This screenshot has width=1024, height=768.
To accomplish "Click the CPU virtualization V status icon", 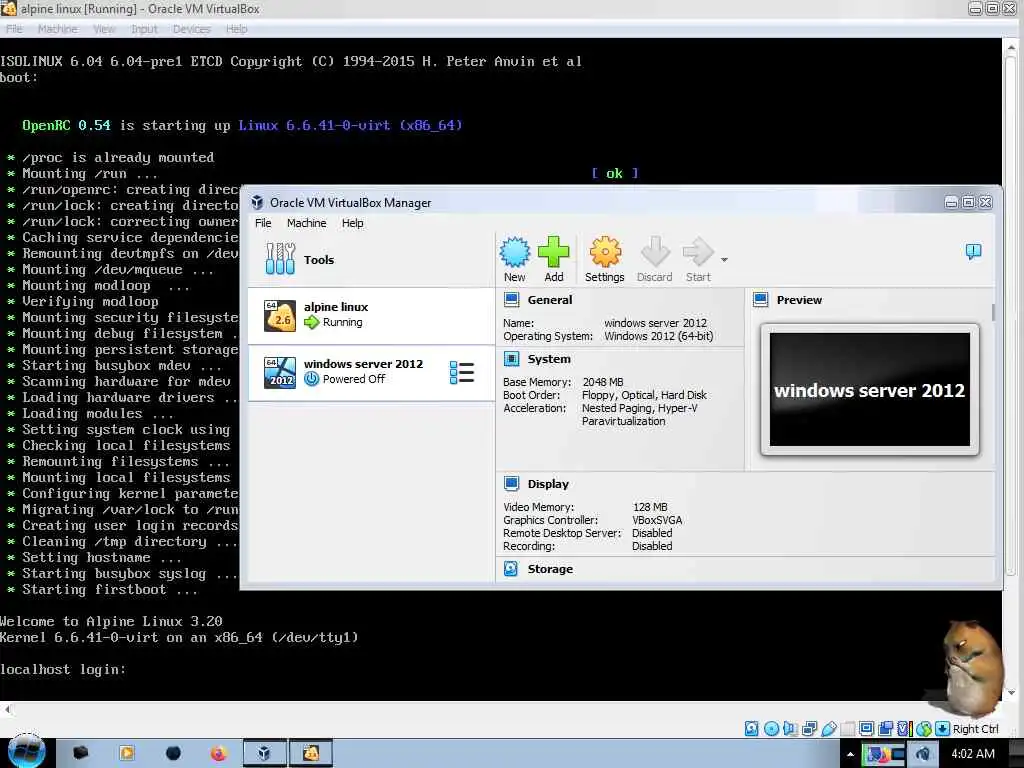I will 904,729.
